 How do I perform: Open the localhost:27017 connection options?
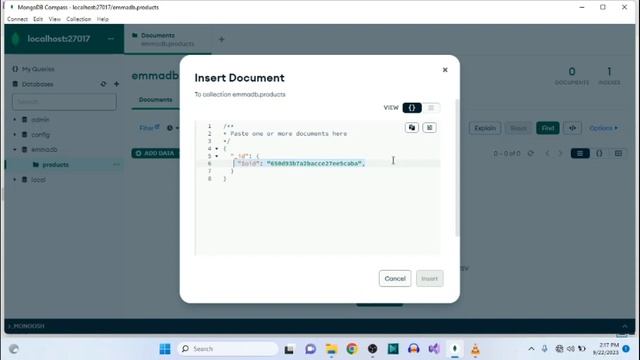(111, 39)
